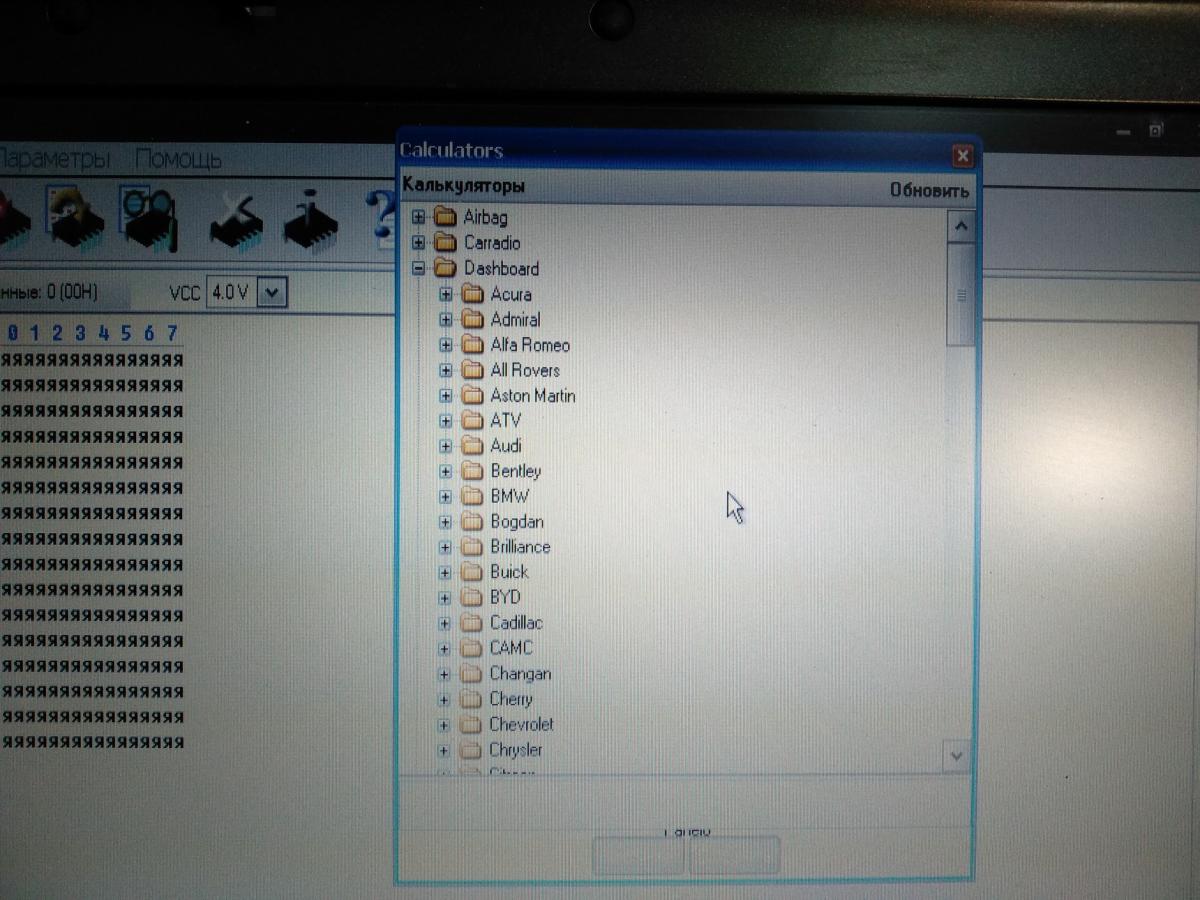Expand the Chevrolet folder

[x=445, y=725]
